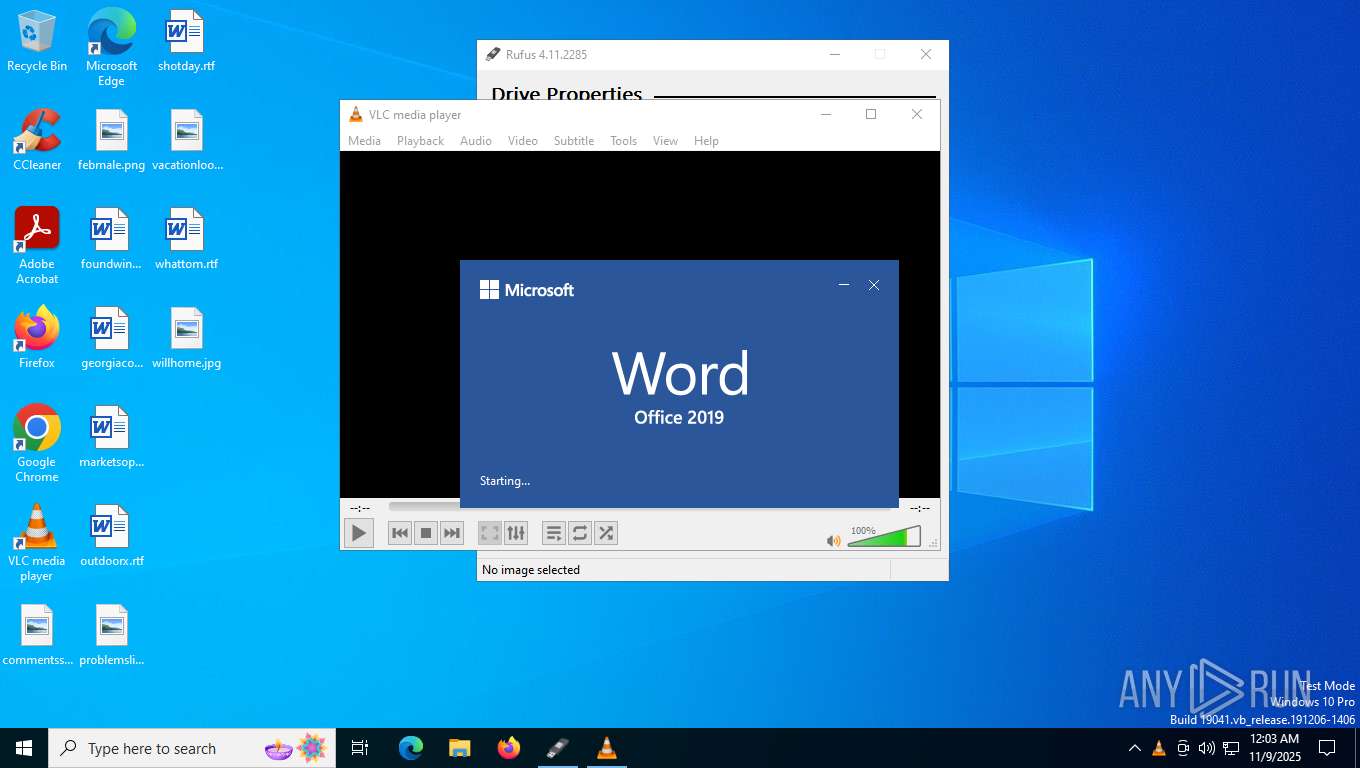Open the VLC icon in system tray
The width and height of the screenshot is (1360, 768).
click(1159, 748)
